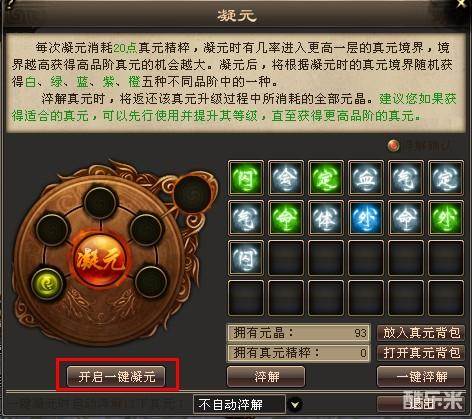Viewport: 472px width, 419px height.
Task: Click the 一键淬解 button
Action: point(421,377)
